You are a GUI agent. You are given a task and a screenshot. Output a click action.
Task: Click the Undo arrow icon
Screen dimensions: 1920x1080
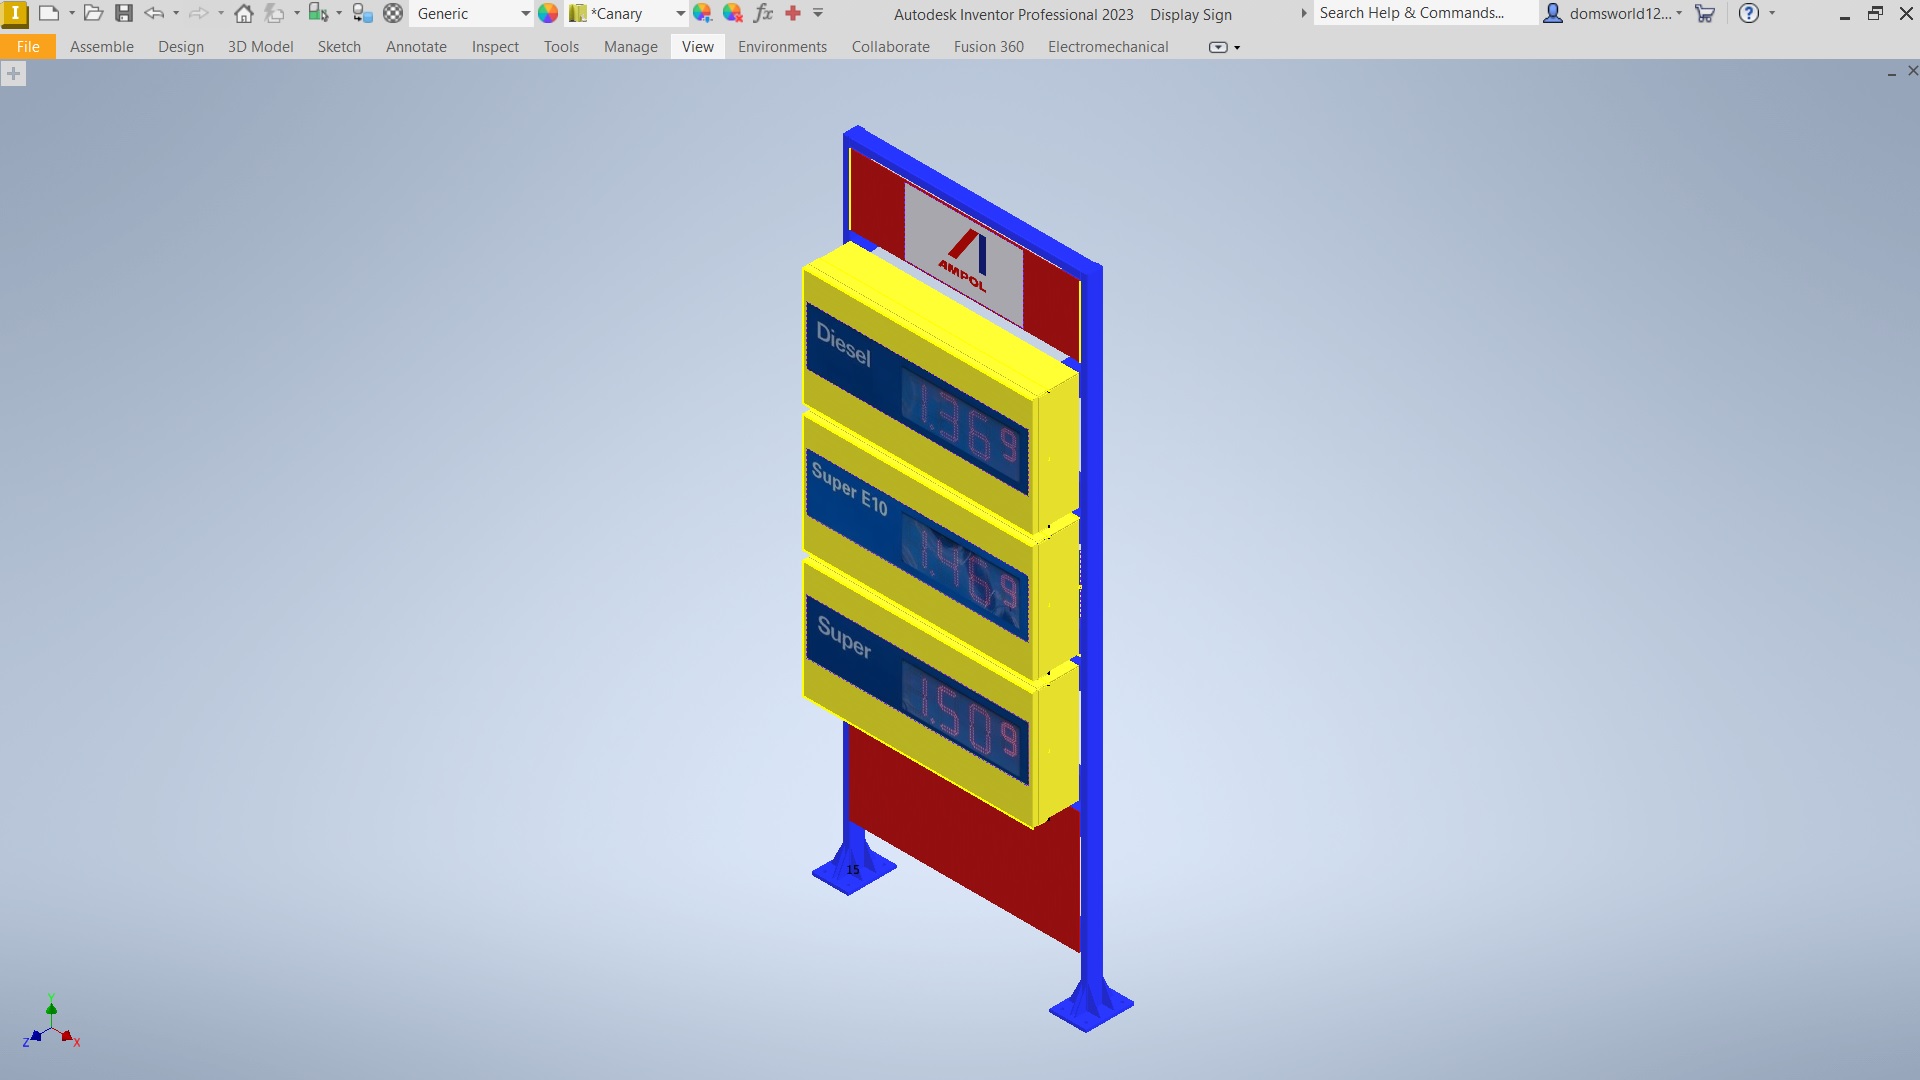pos(154,13)
